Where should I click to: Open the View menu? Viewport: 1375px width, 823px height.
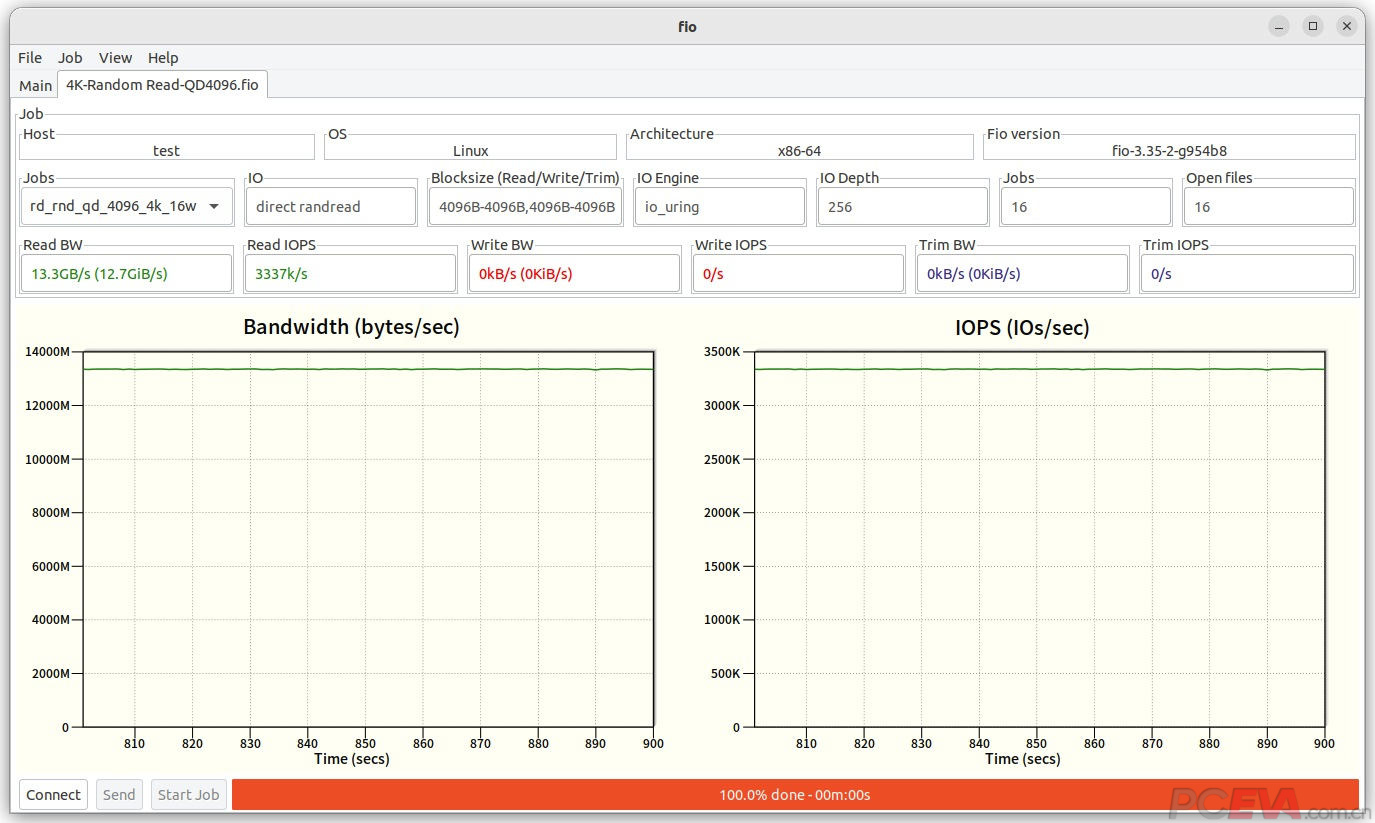pos(116,58)
